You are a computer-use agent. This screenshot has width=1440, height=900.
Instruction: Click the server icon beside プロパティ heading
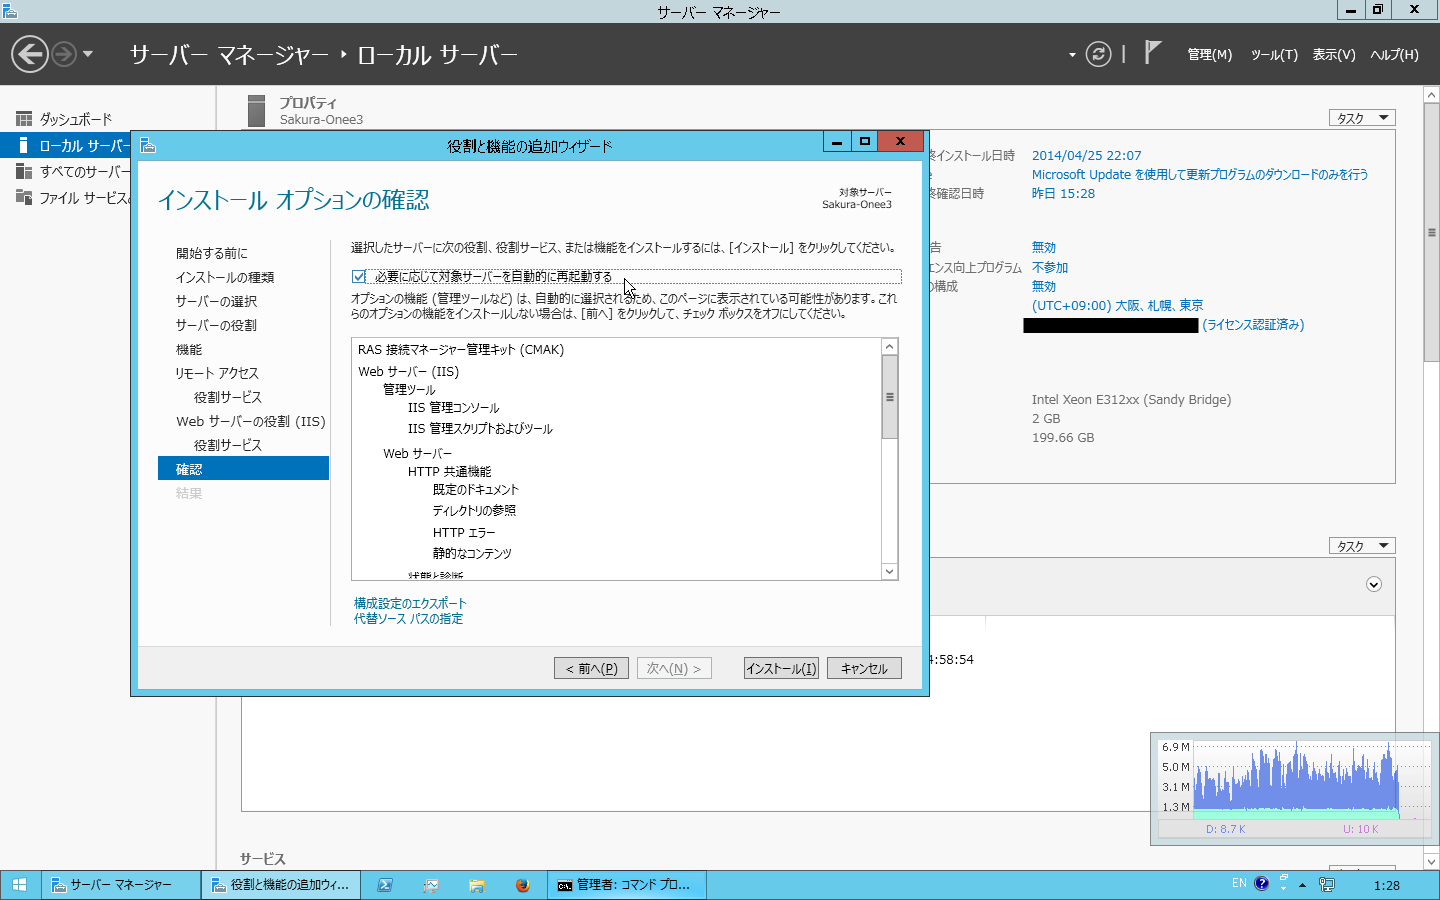tap(257, 110)
